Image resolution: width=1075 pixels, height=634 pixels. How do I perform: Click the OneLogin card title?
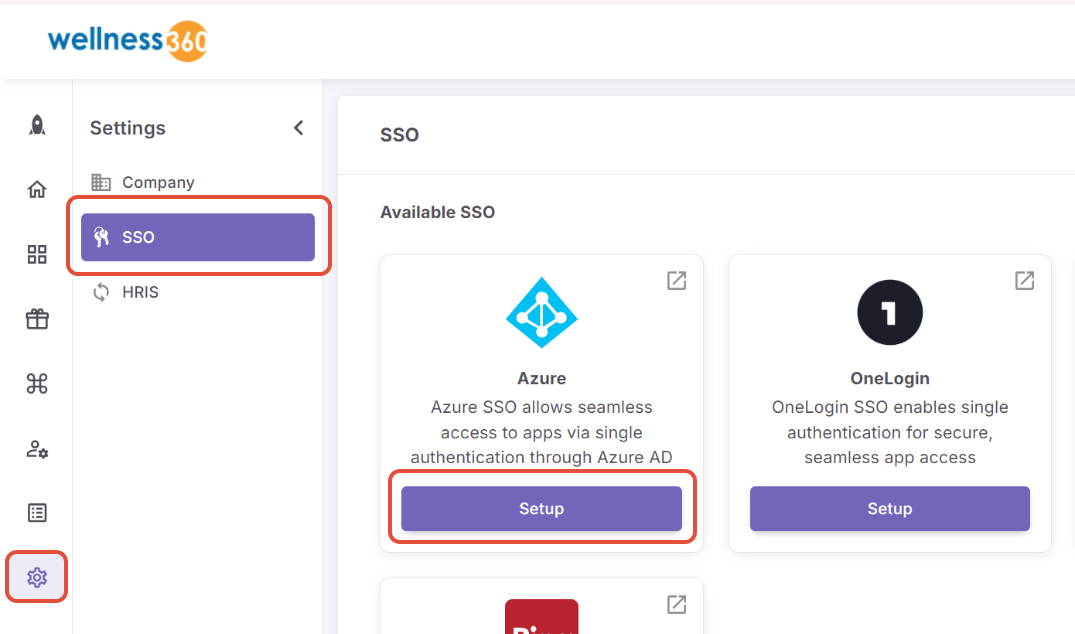click(890, 378)
